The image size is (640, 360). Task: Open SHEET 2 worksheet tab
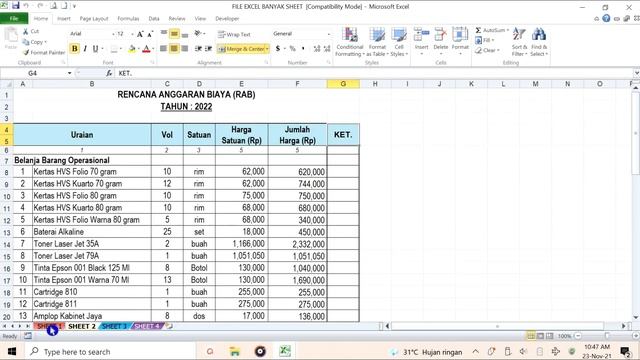[82, 326]
